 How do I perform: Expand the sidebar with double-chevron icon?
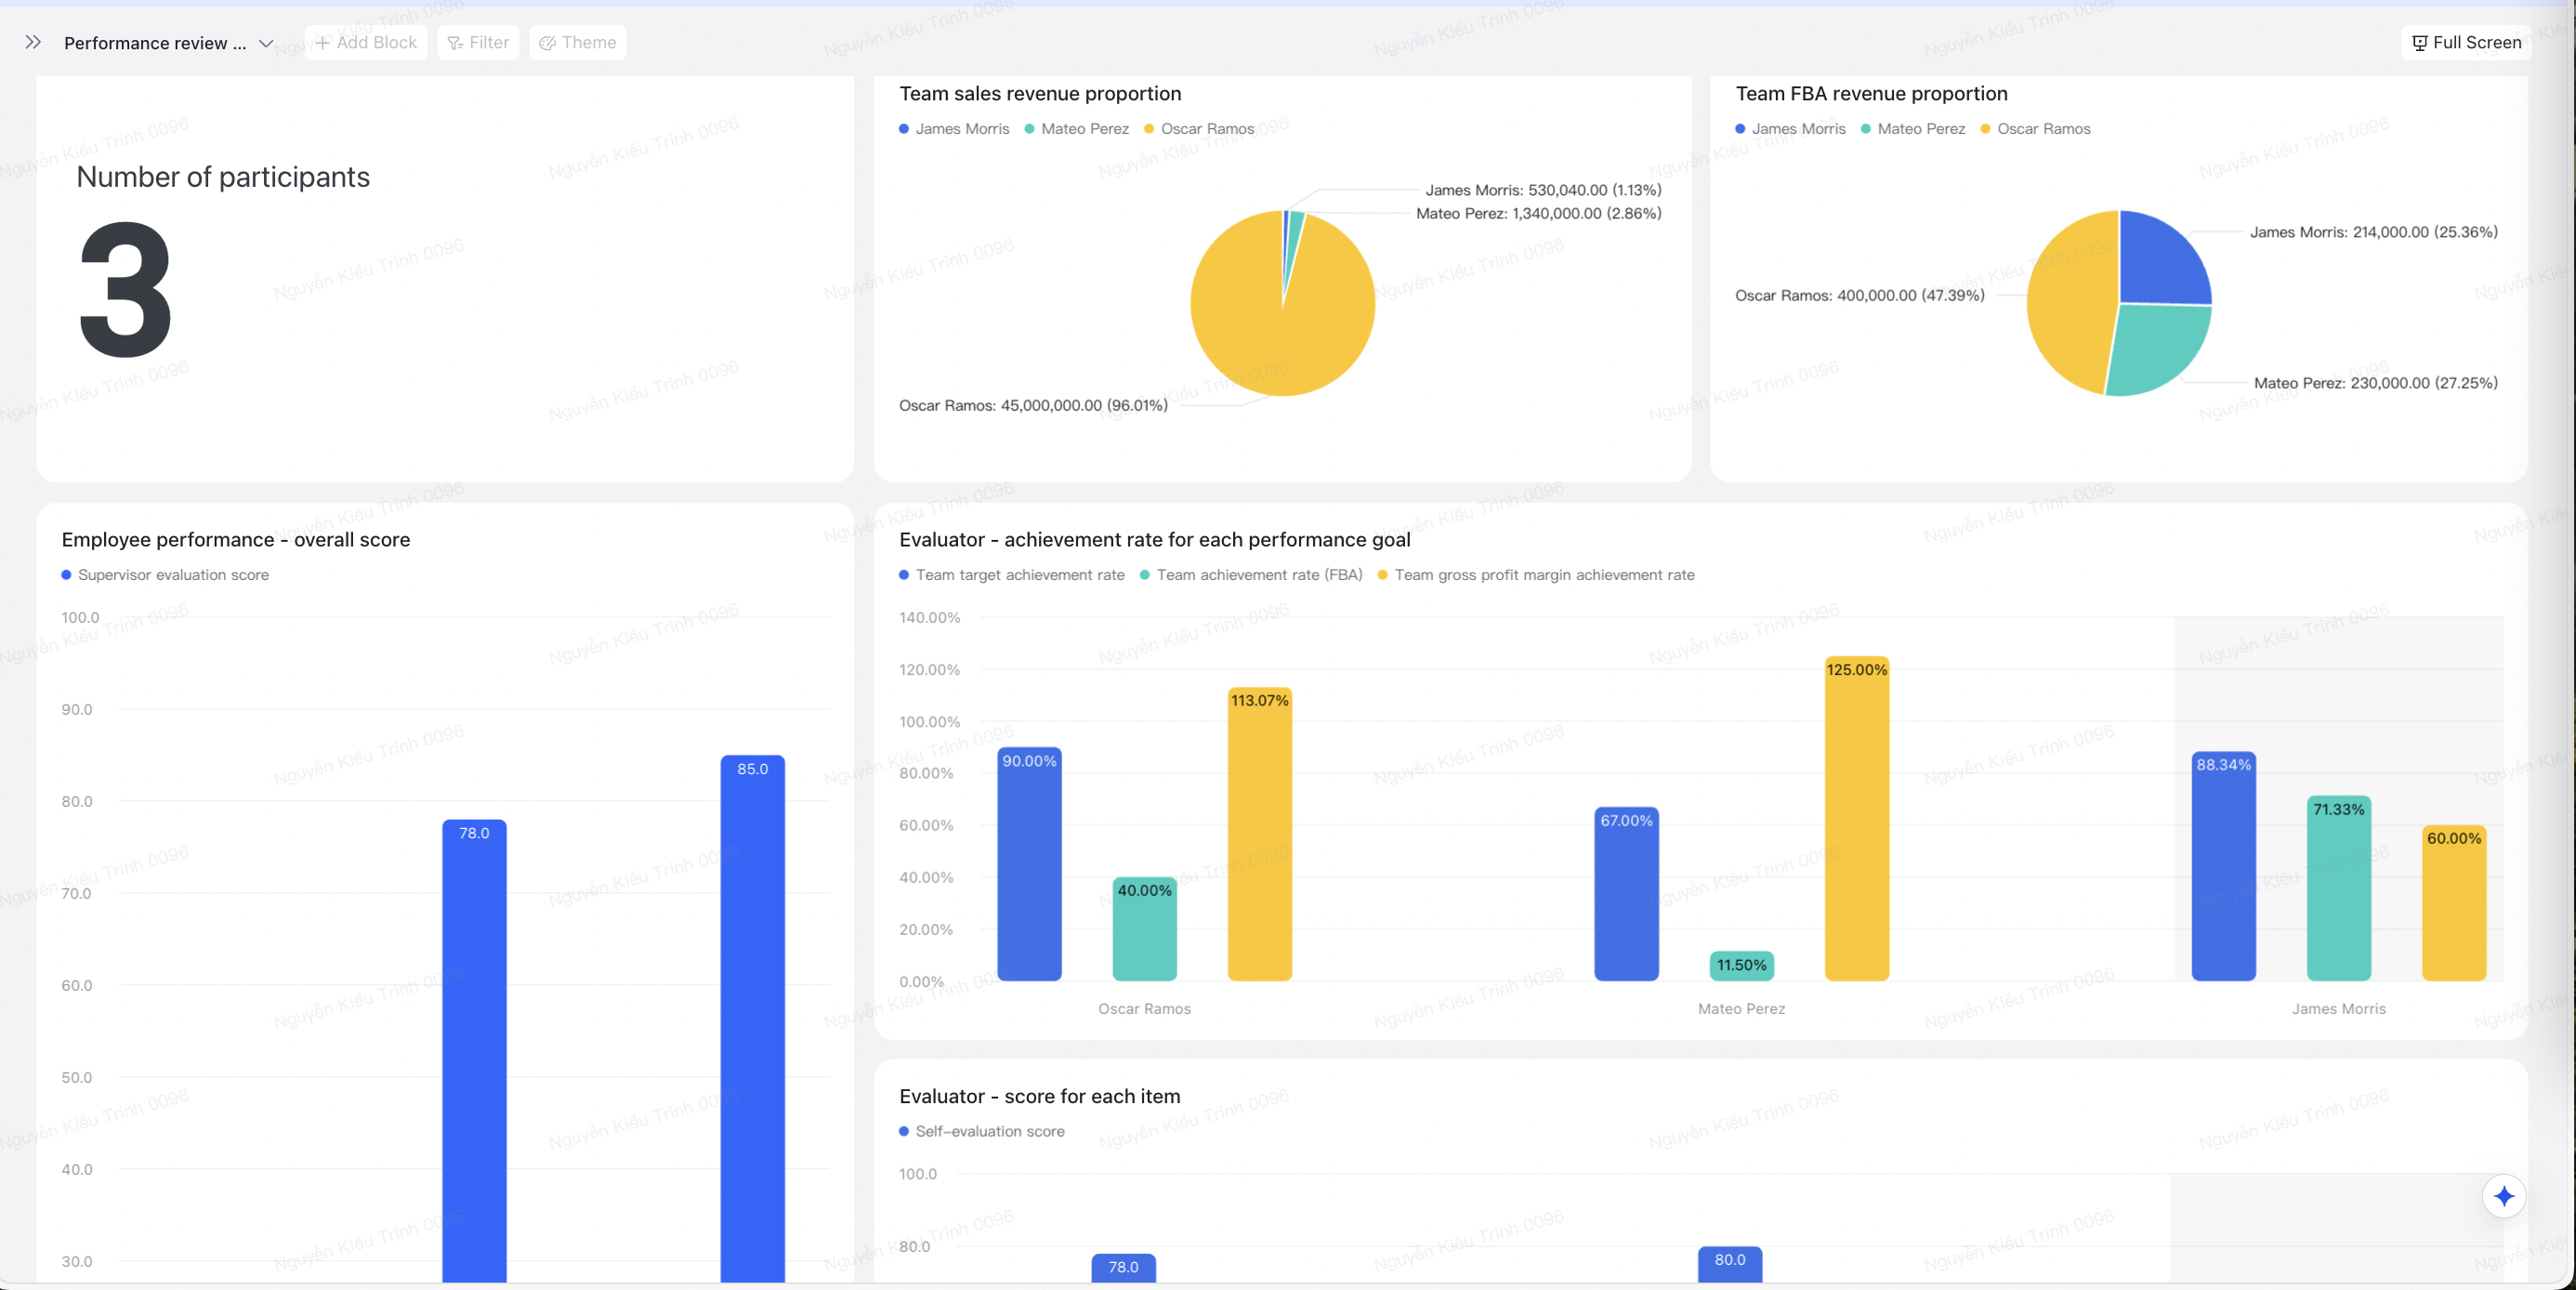(33, 42)
